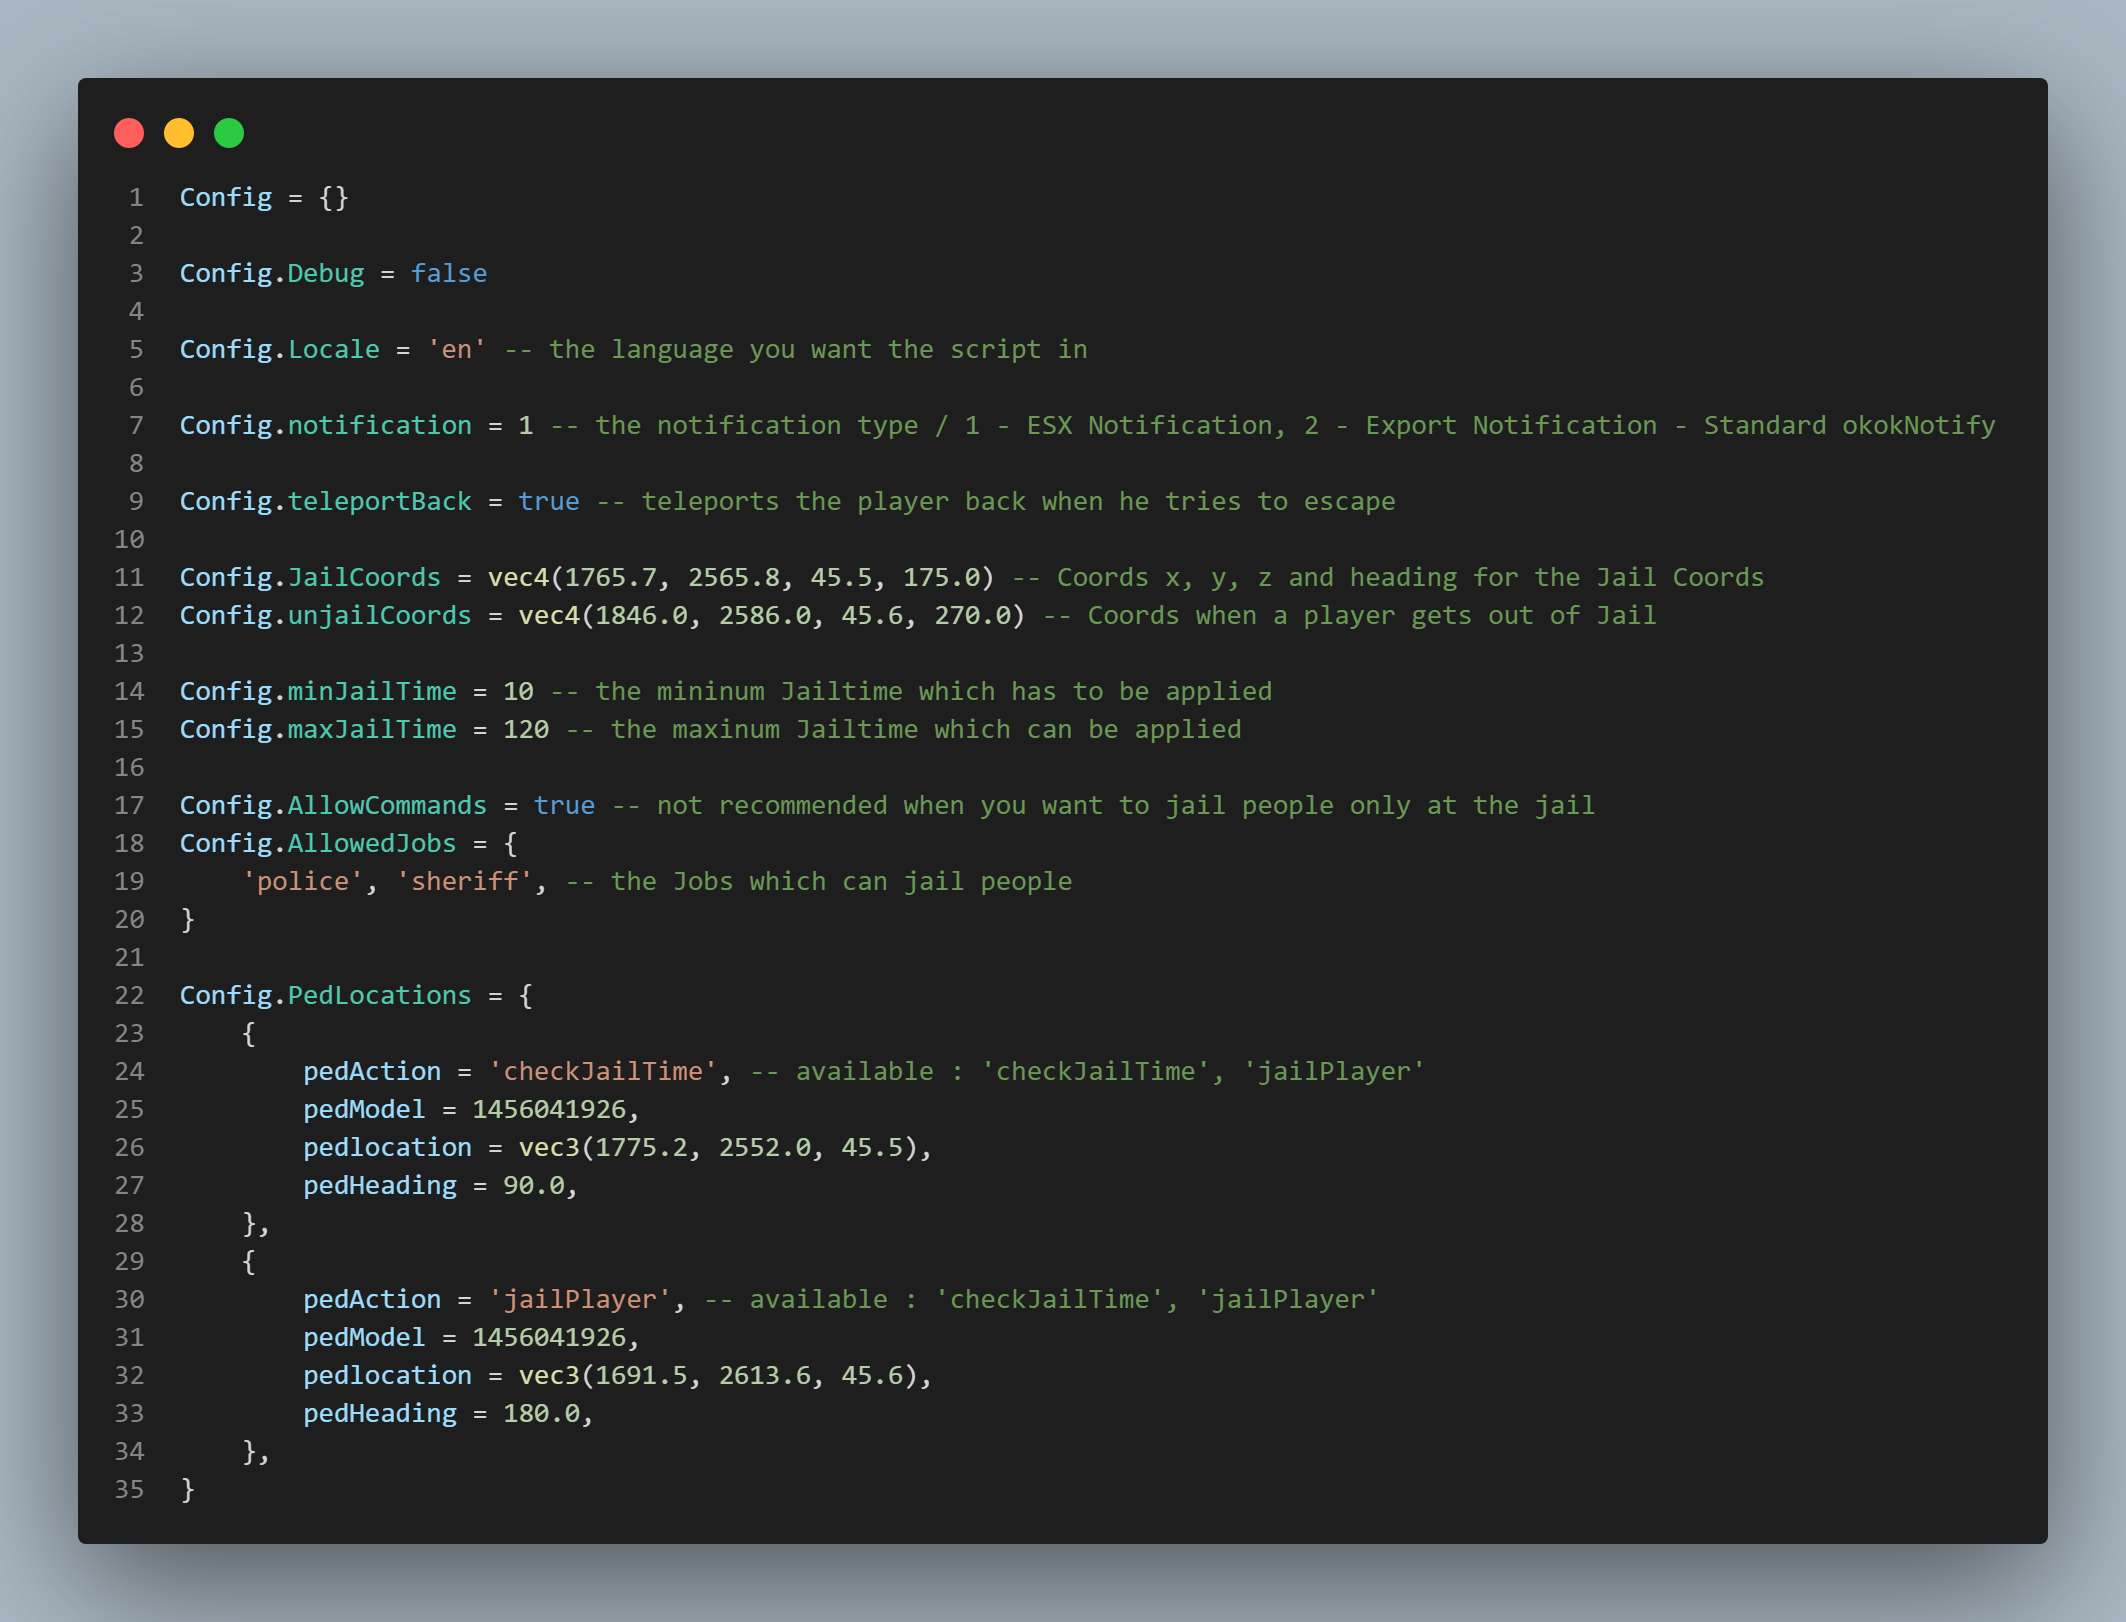Click the 'jailPlayer' string value on line 30
Screen dimensions: 2126x1622
580,1300
